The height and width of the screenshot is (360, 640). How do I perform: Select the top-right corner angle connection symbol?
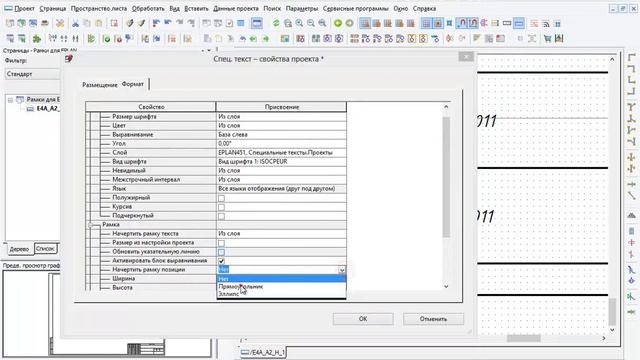631,69
